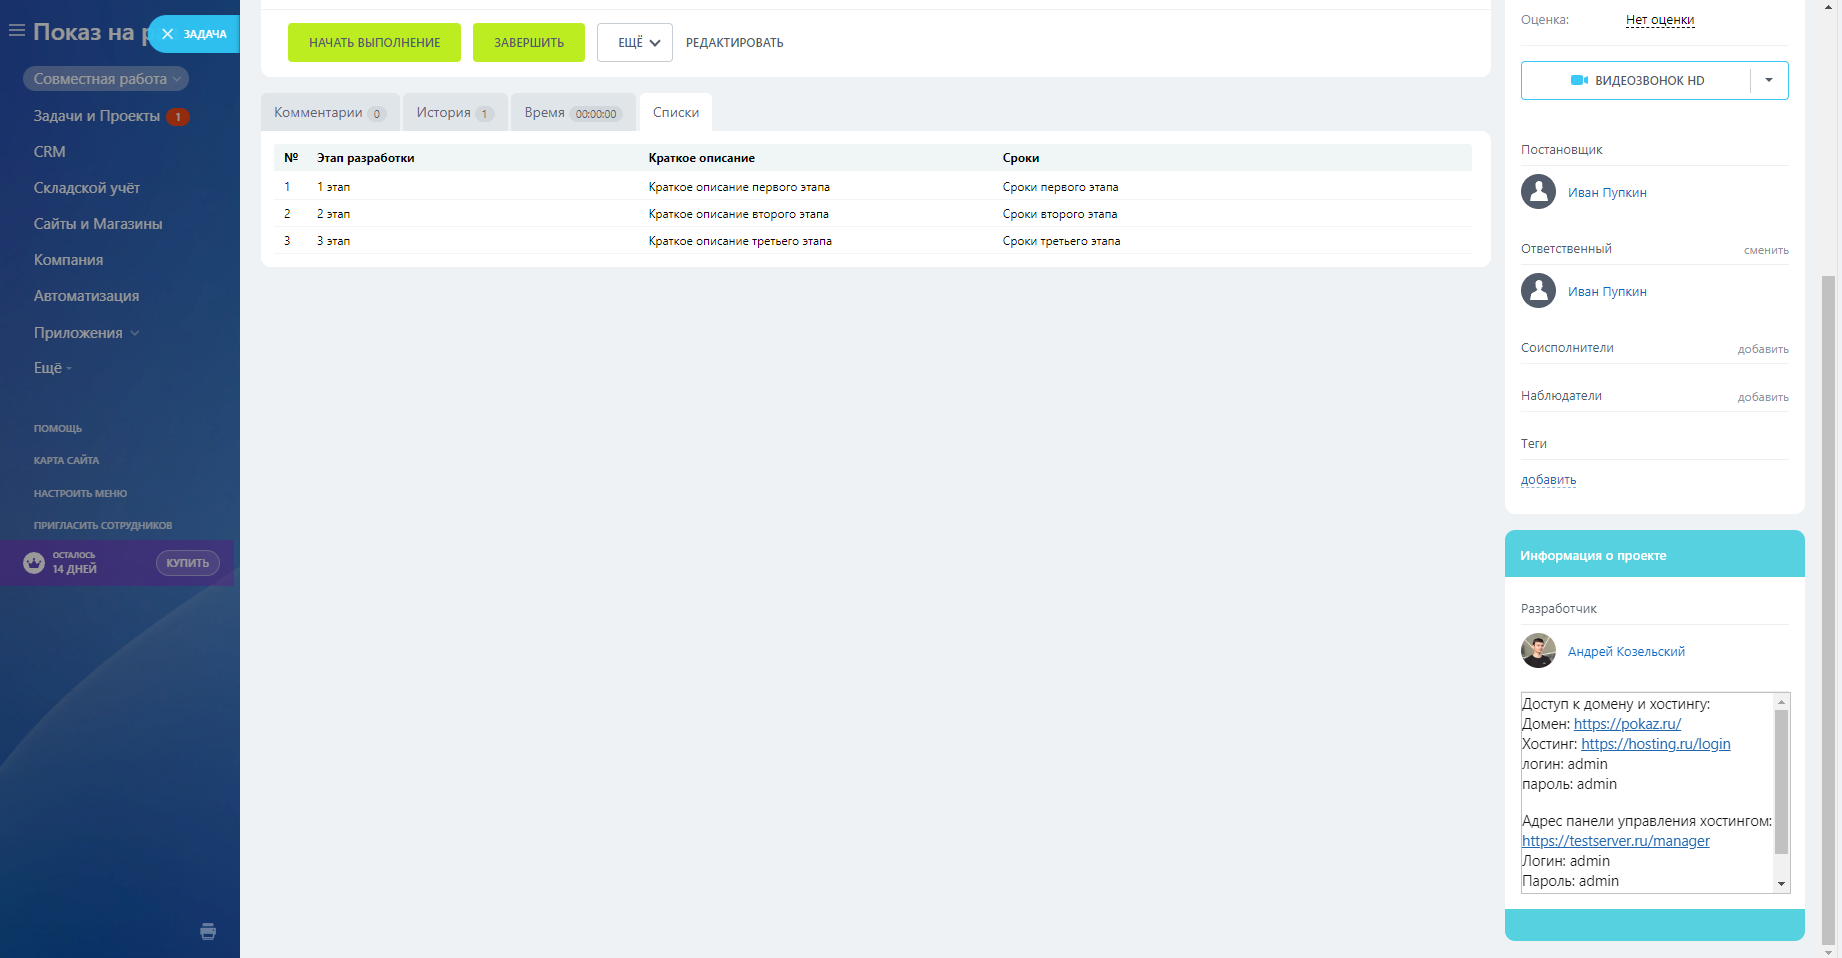Screen dimensions: 1842x958
Task: Open Ivan Pupkin avatar under Ответственный
Action: pyautogui.click(x=1538, y=291)
